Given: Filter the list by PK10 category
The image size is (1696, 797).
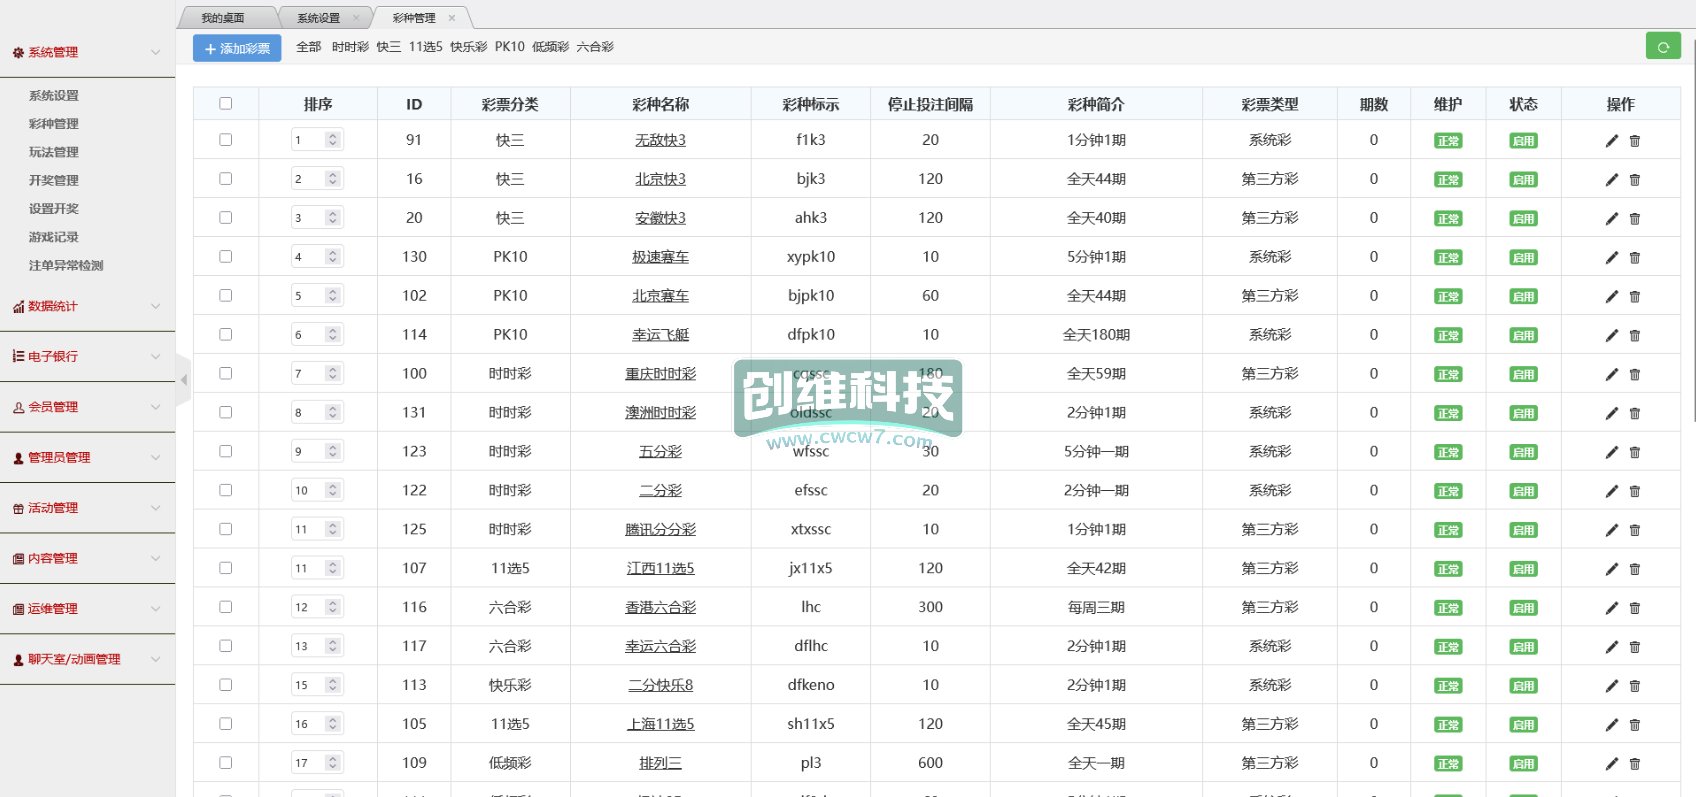Looking at the screenshot, I should [x=509, y=47].
